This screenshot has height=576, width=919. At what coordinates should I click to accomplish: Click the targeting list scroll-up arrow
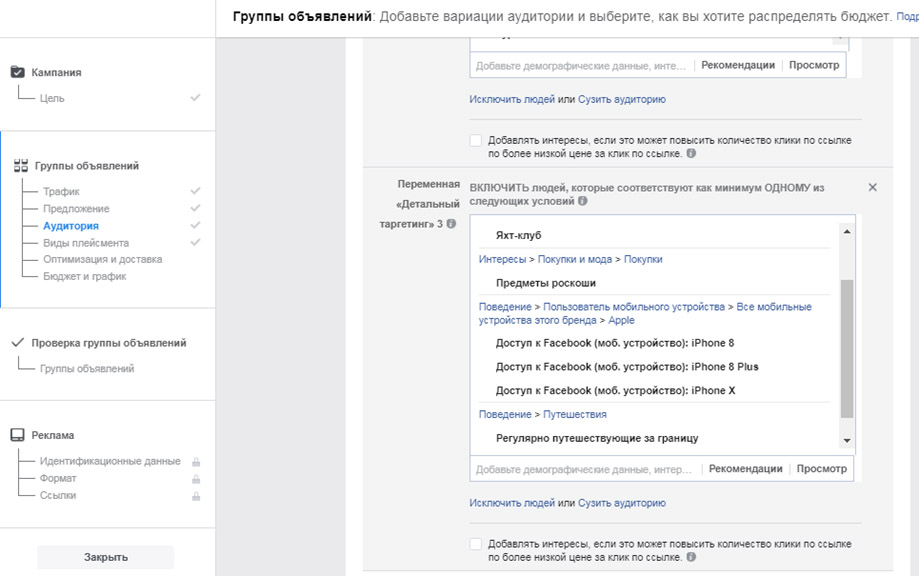click(846, 232)
